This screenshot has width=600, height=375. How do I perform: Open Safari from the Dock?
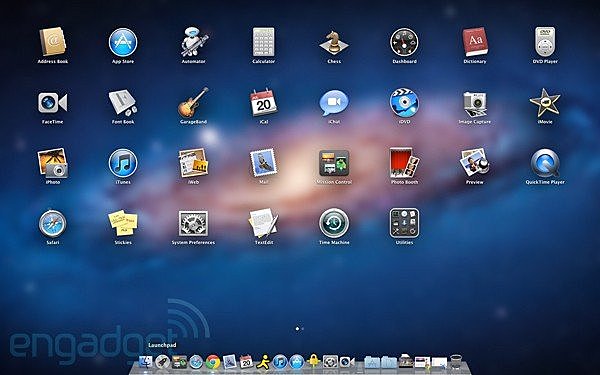[196, 362]
